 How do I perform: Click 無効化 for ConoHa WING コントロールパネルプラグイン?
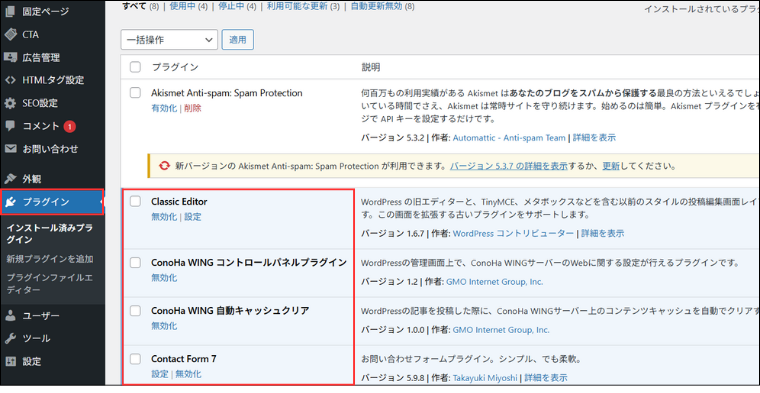(x=164, y=278)
